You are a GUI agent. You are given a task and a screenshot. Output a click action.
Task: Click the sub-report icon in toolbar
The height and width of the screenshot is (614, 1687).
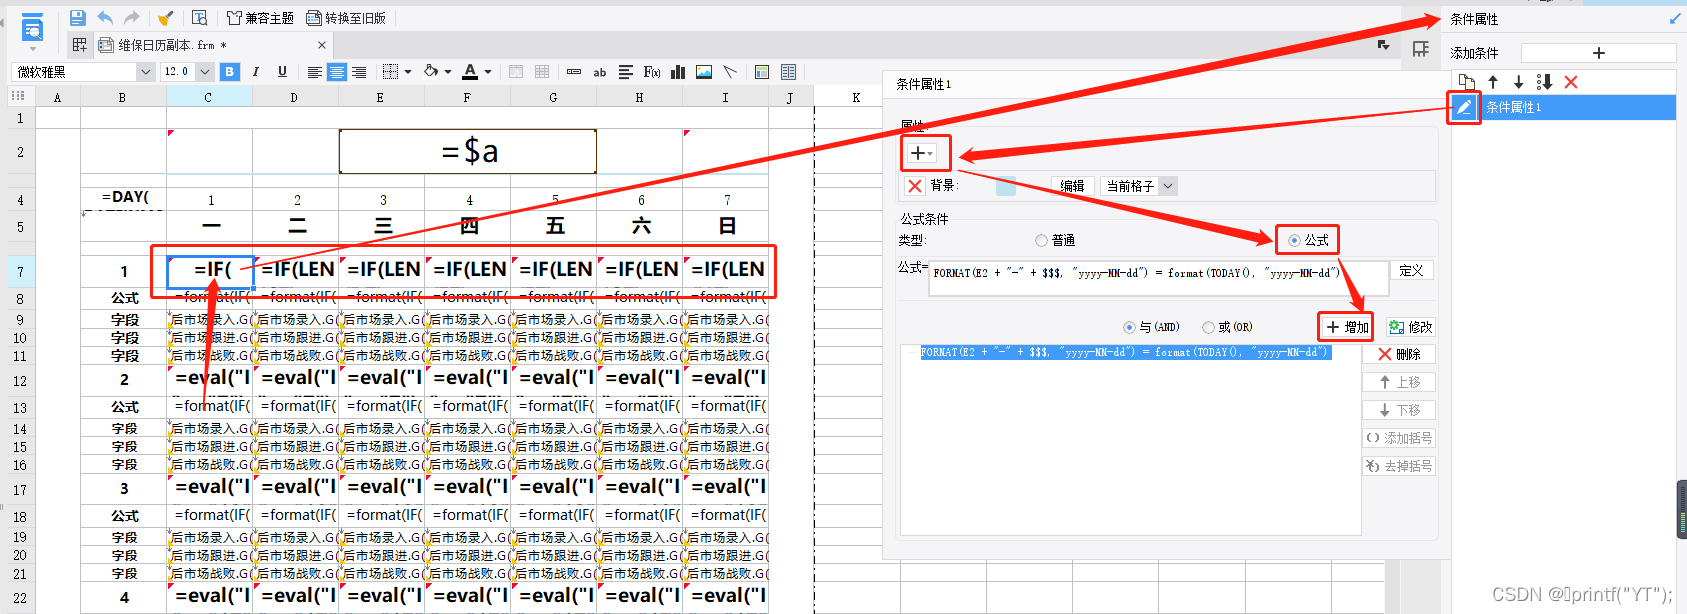pos(762,72)
